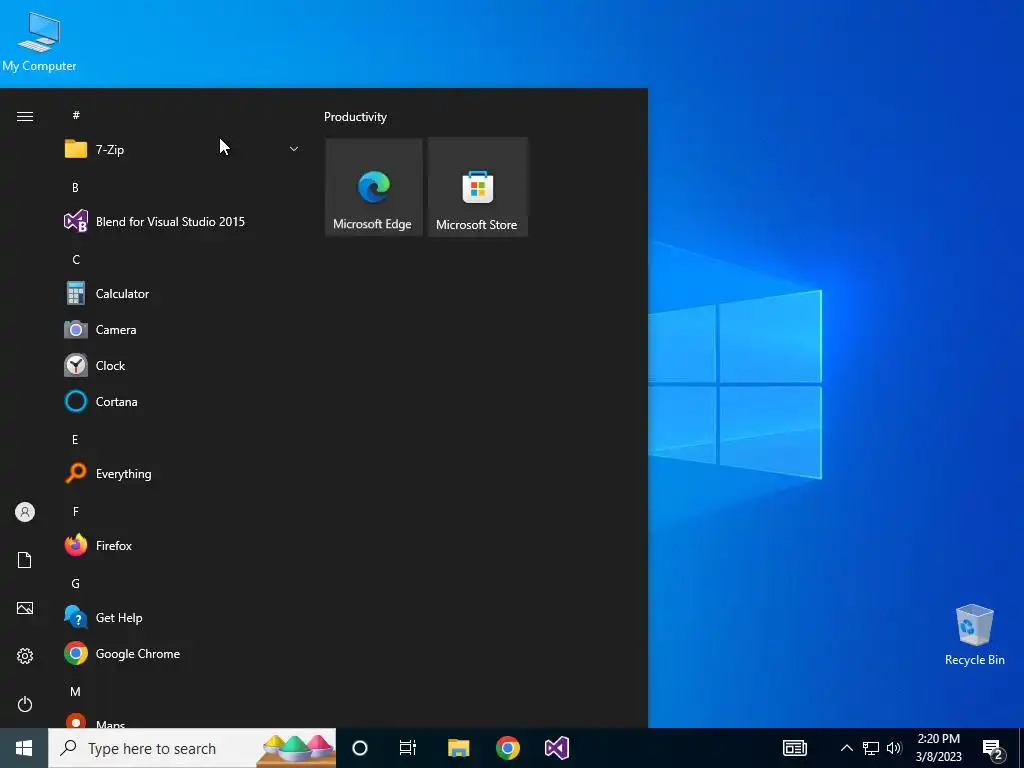Expand 7-Zip folder chevron
This screenshot has height=768, width=1024.
(x=294, y=150)
